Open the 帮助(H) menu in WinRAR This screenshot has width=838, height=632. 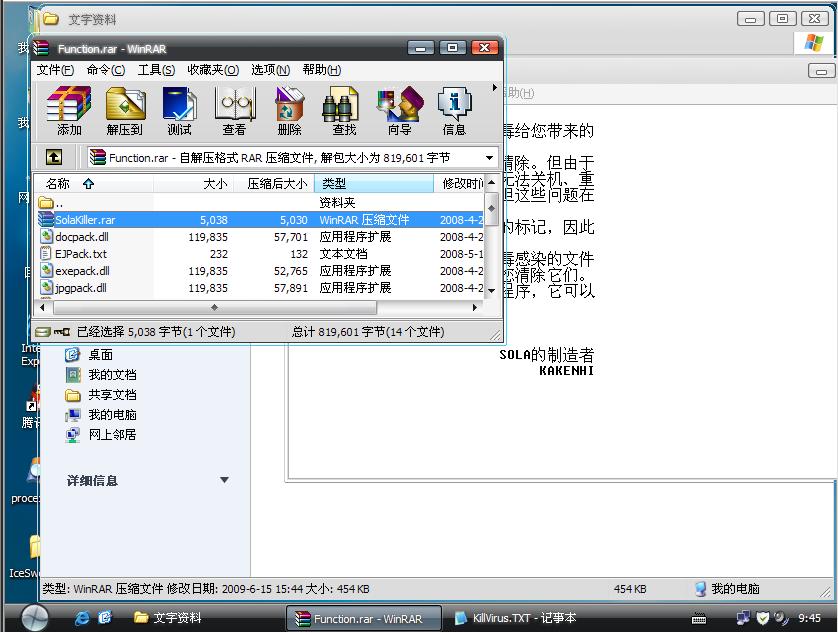click(321, 70)
